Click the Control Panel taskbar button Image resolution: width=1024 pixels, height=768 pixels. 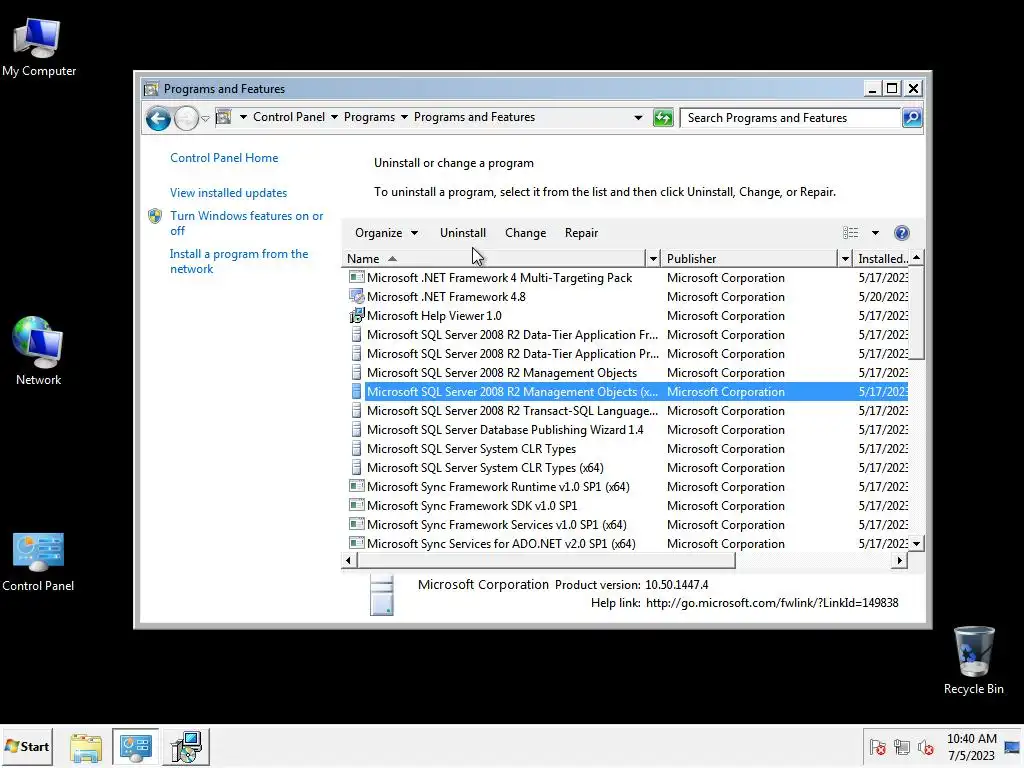136,746
